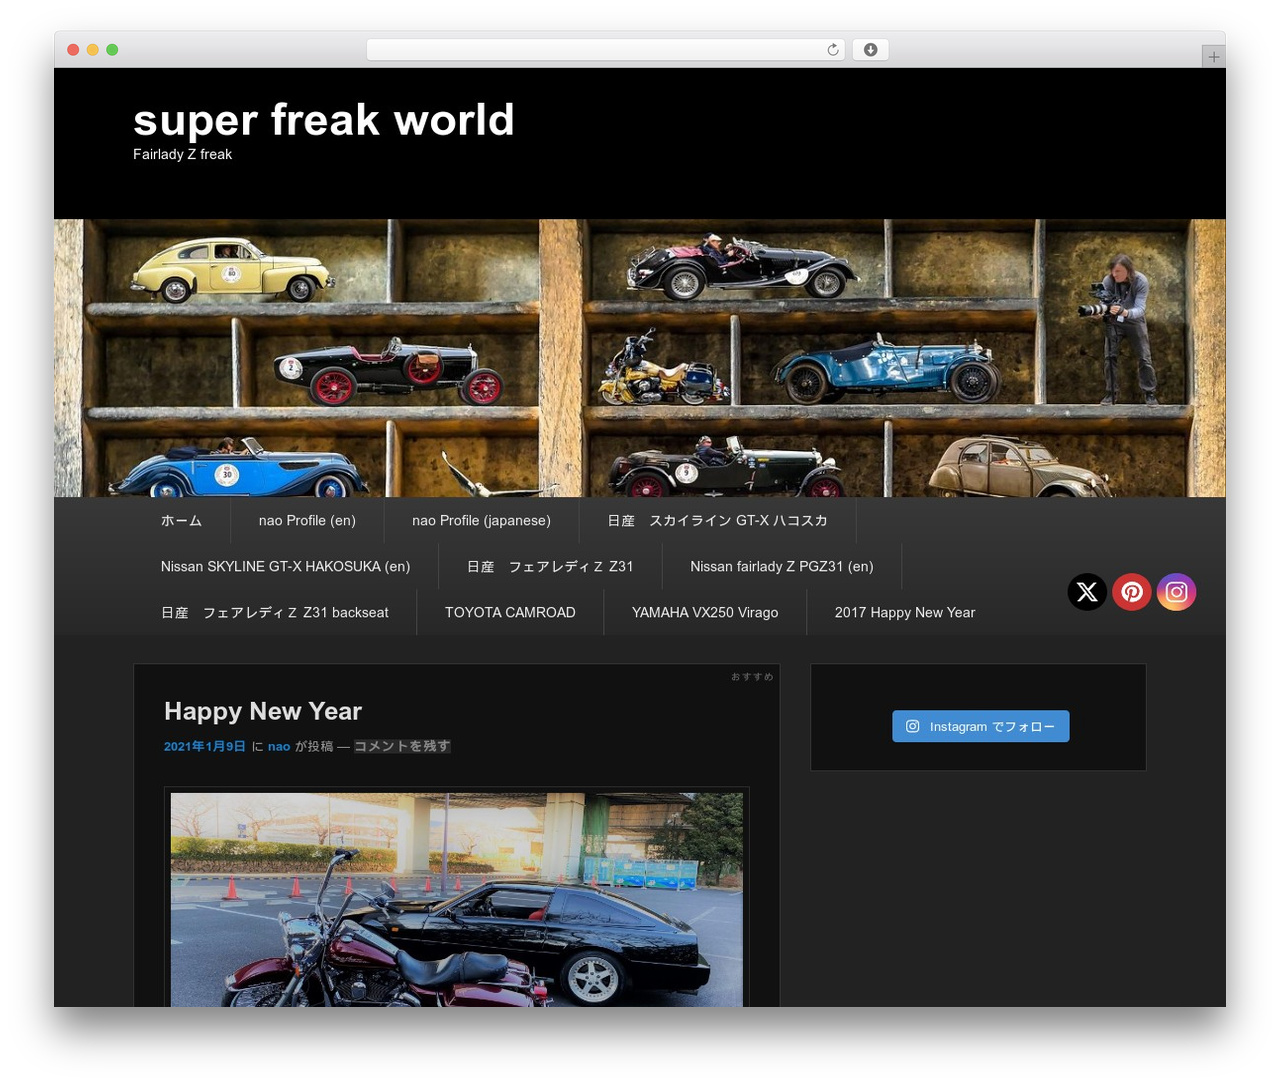Viewport: 1280px width, 1084px height.
Task: Open the X (Twitter) social icon
Action: [x=1087, y=592]
